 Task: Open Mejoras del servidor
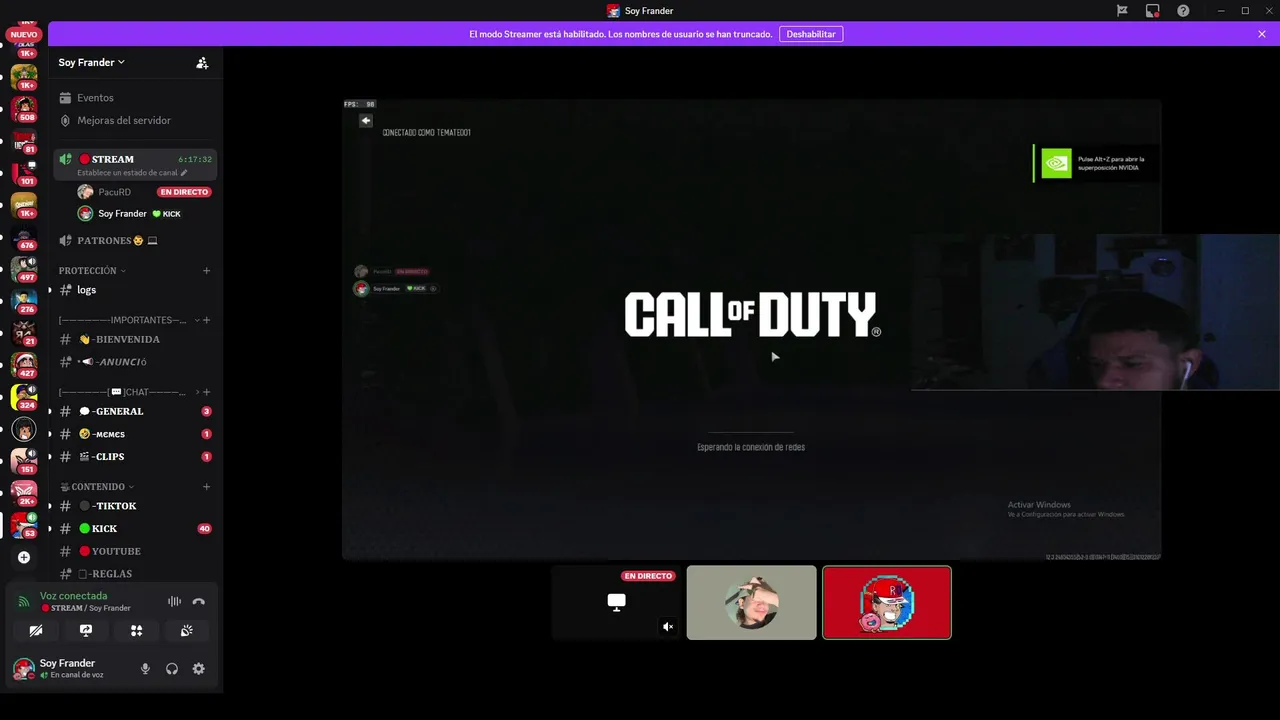tap(135, 120)
